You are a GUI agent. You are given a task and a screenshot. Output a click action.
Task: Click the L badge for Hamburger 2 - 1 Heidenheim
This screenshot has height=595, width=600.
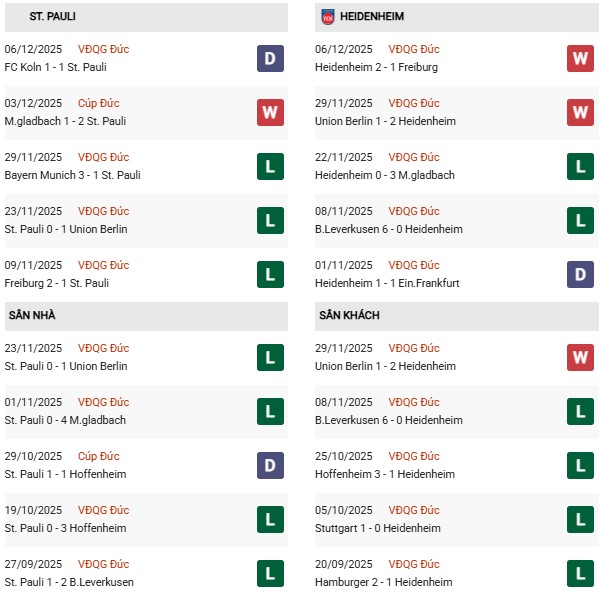[580, 573]
